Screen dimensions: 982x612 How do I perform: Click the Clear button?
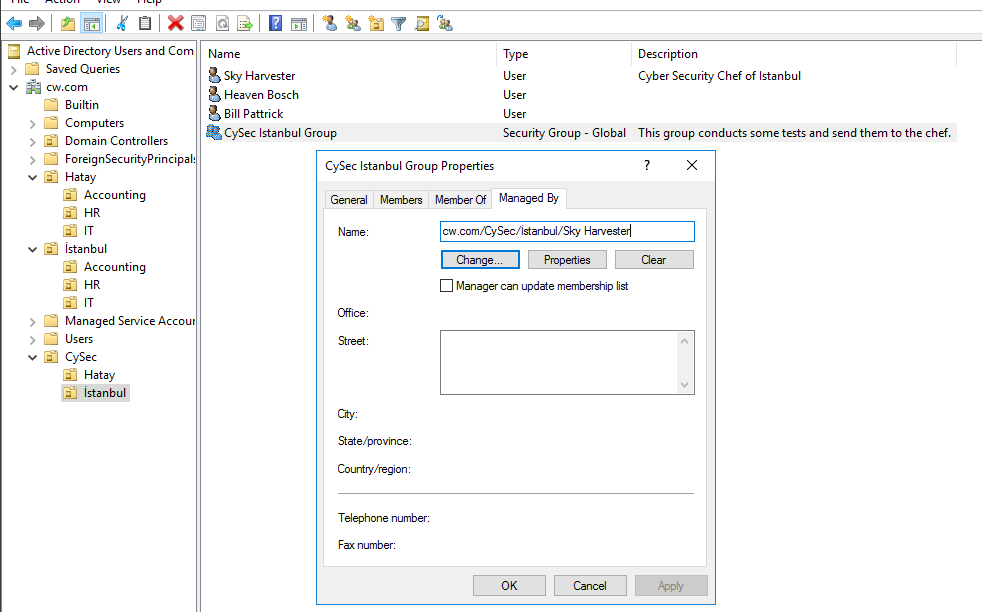point(653,260)
